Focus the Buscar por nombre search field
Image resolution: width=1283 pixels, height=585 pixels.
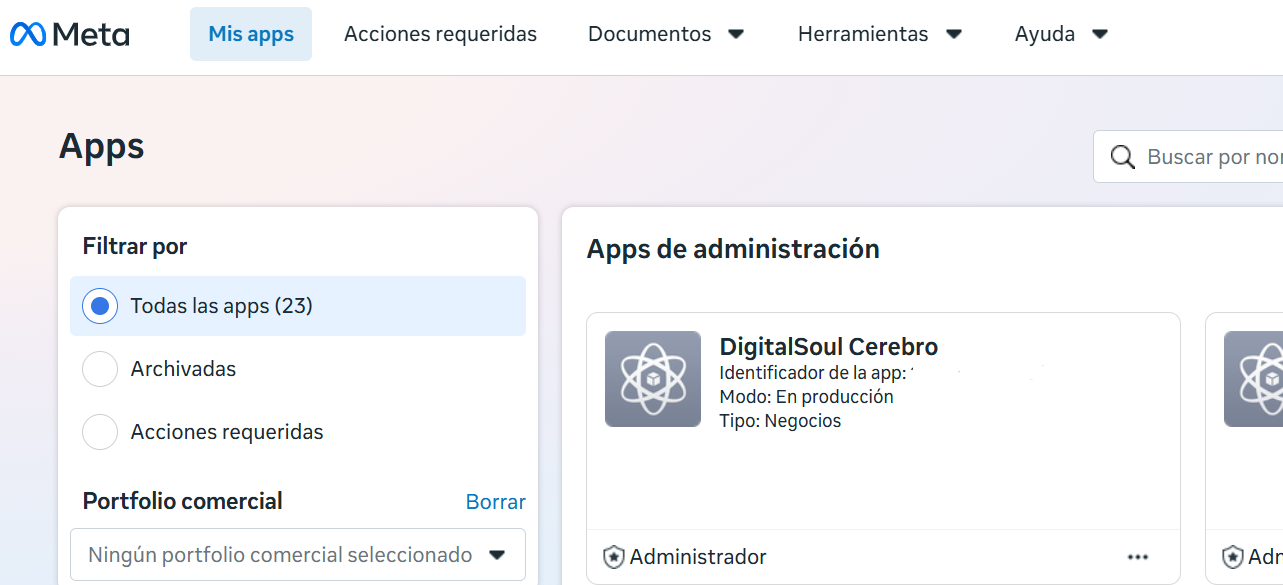[1188, 157]
